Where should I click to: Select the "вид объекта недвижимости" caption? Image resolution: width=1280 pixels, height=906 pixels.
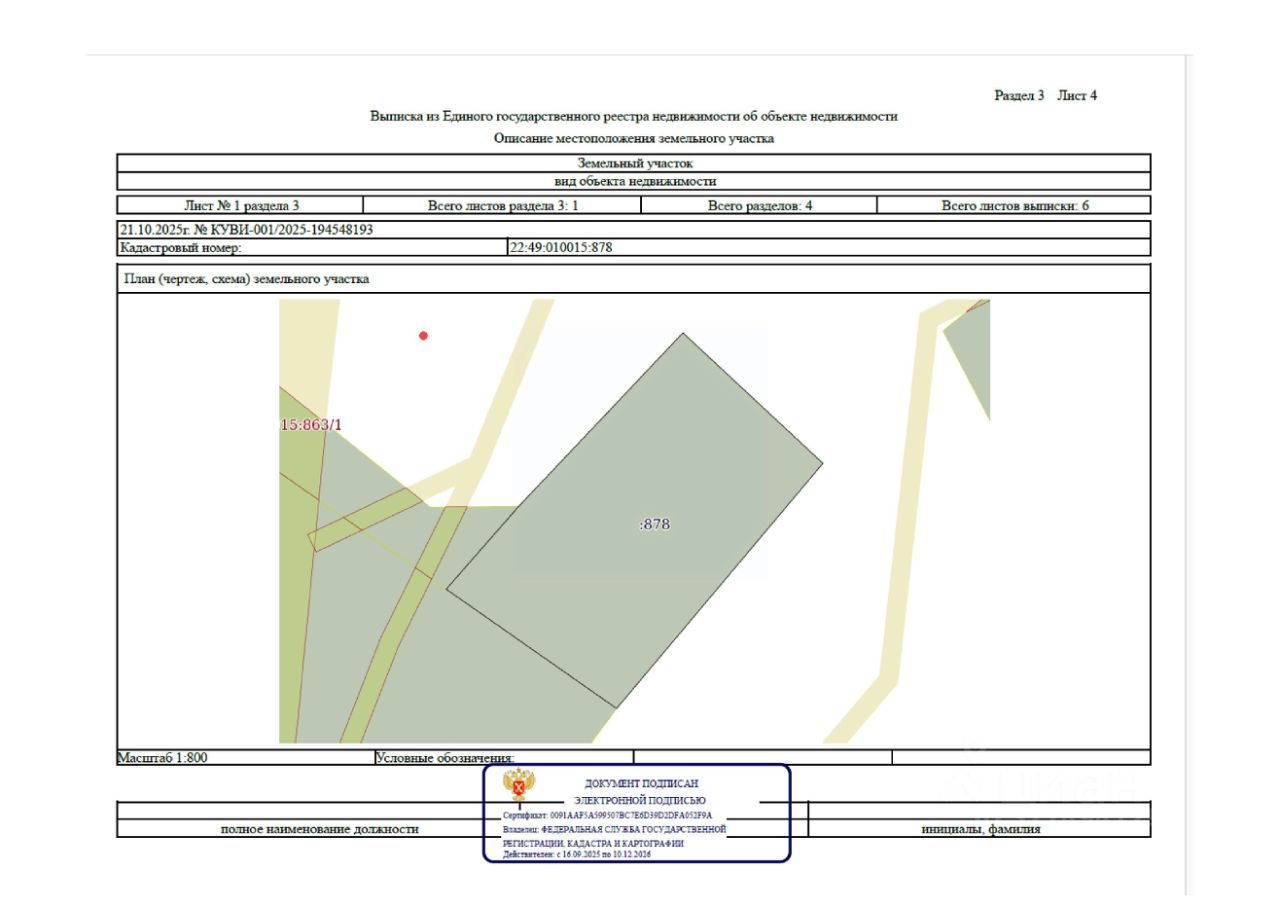(634, 182)
